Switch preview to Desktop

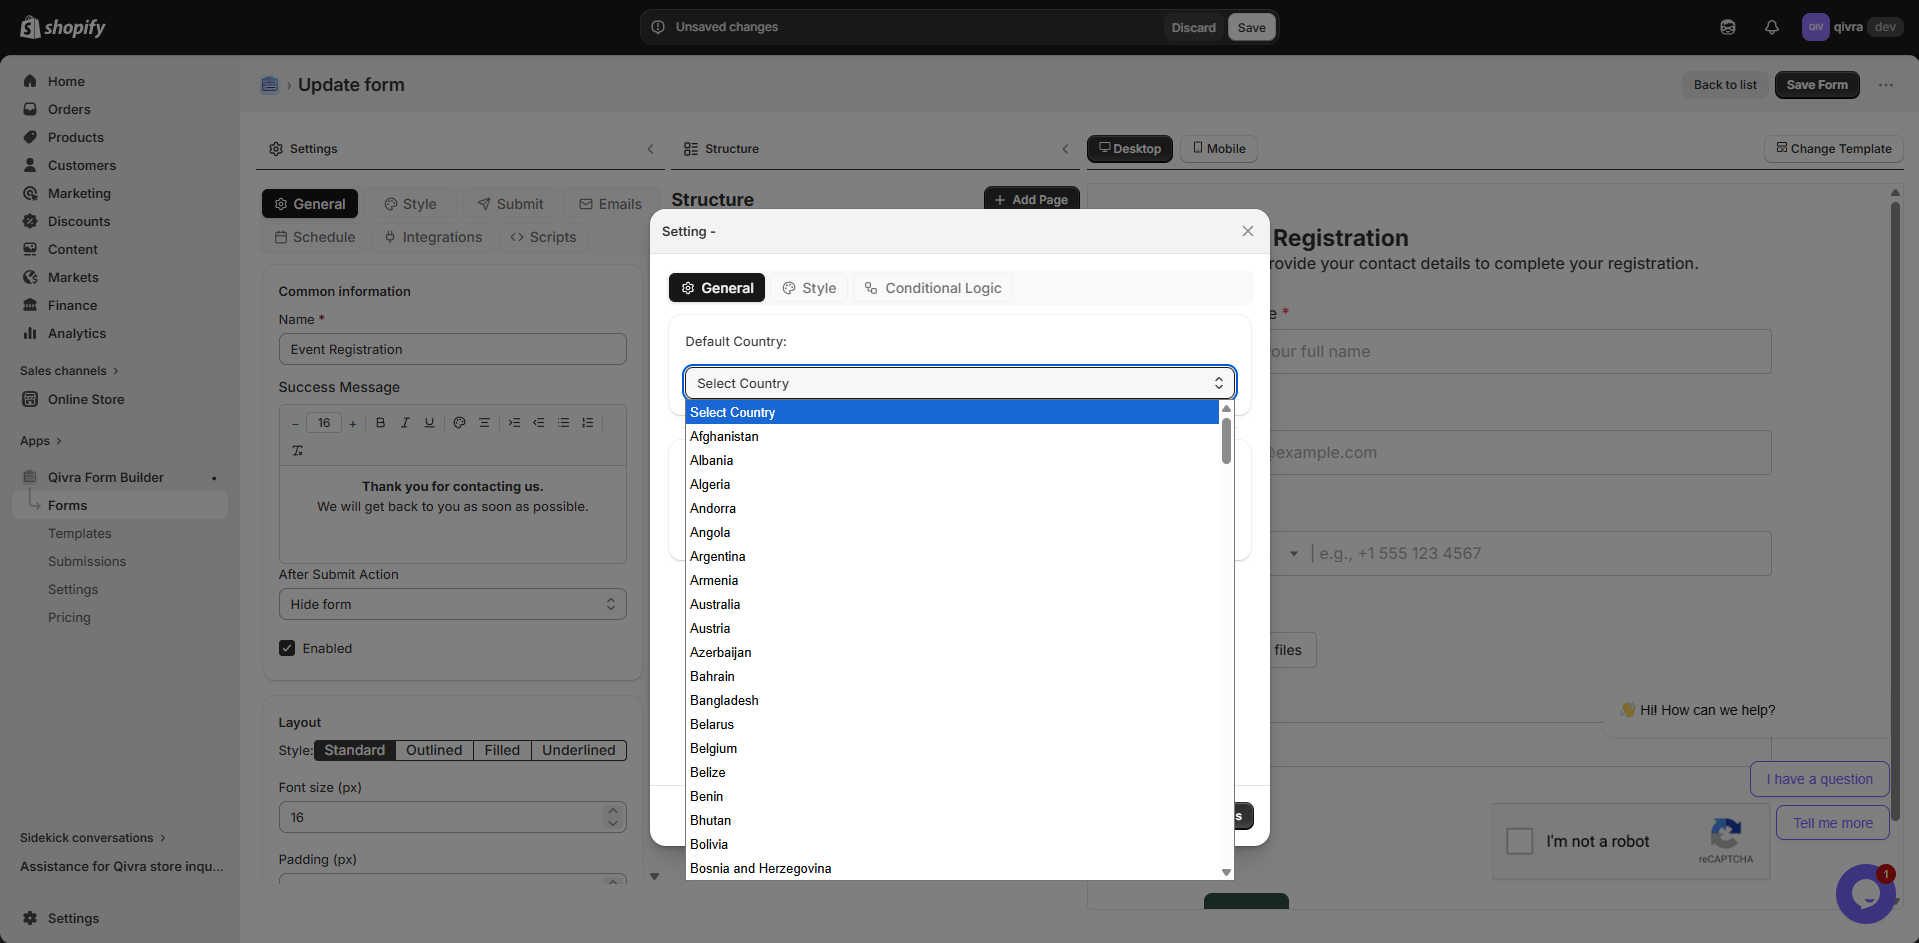[1130, 149]
